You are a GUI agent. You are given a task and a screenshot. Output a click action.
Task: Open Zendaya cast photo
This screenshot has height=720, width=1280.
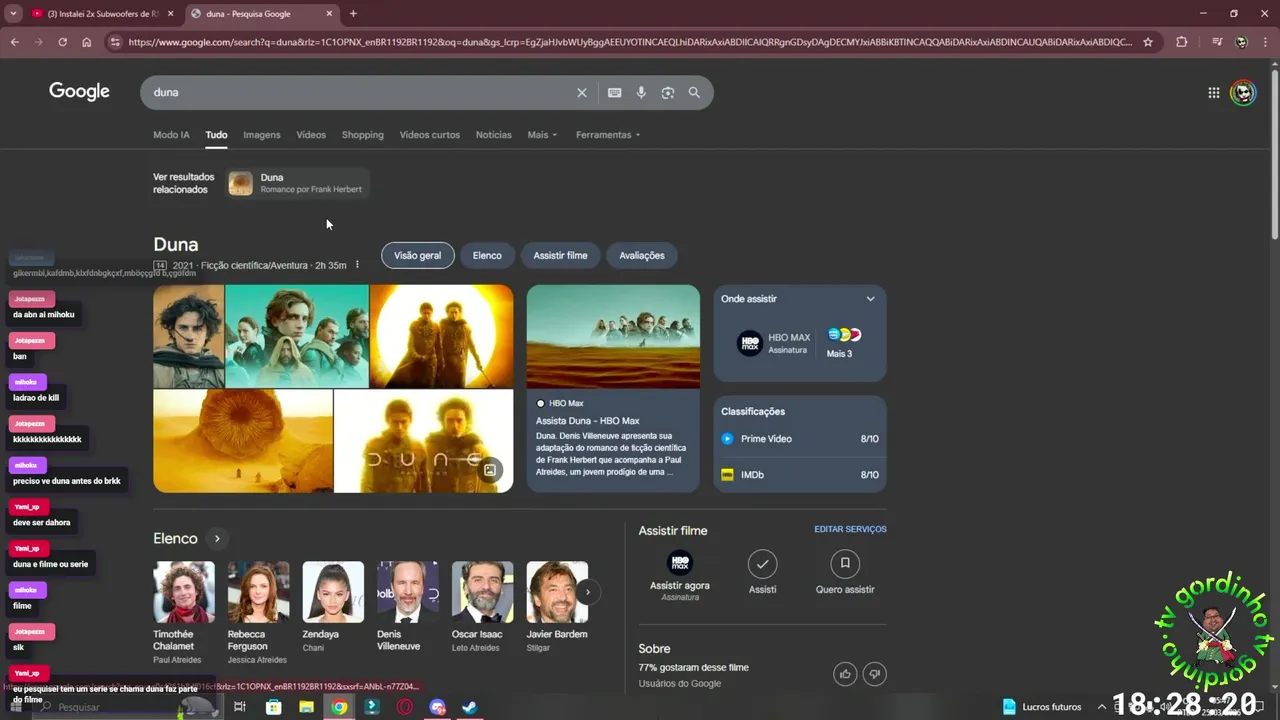coord(333,592)
